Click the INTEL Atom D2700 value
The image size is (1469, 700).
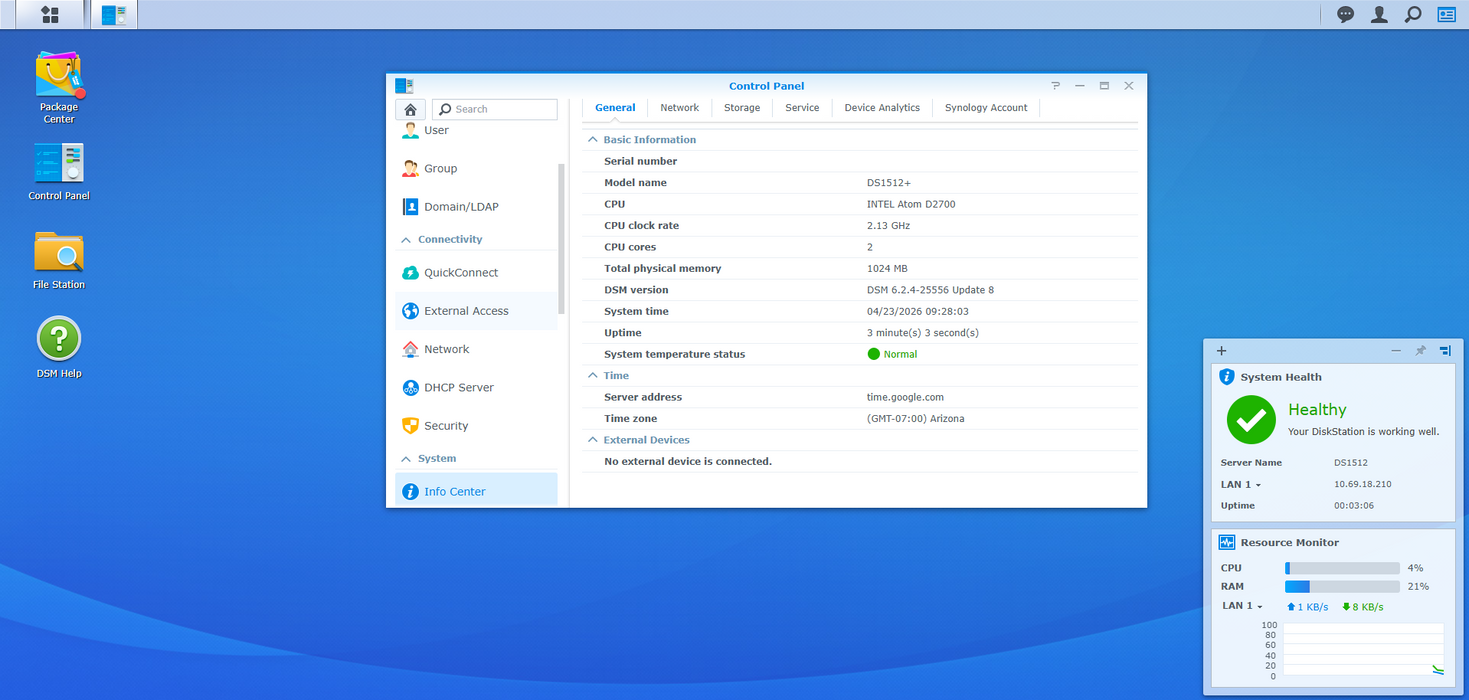tap(911, 204)
